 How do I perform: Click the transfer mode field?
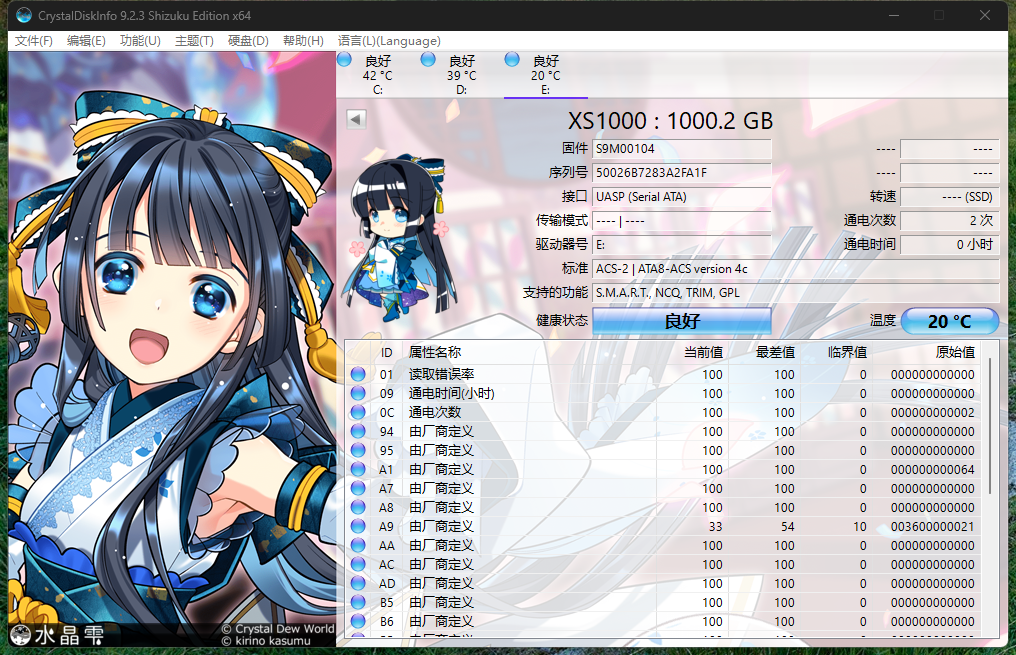click(682, 220)
